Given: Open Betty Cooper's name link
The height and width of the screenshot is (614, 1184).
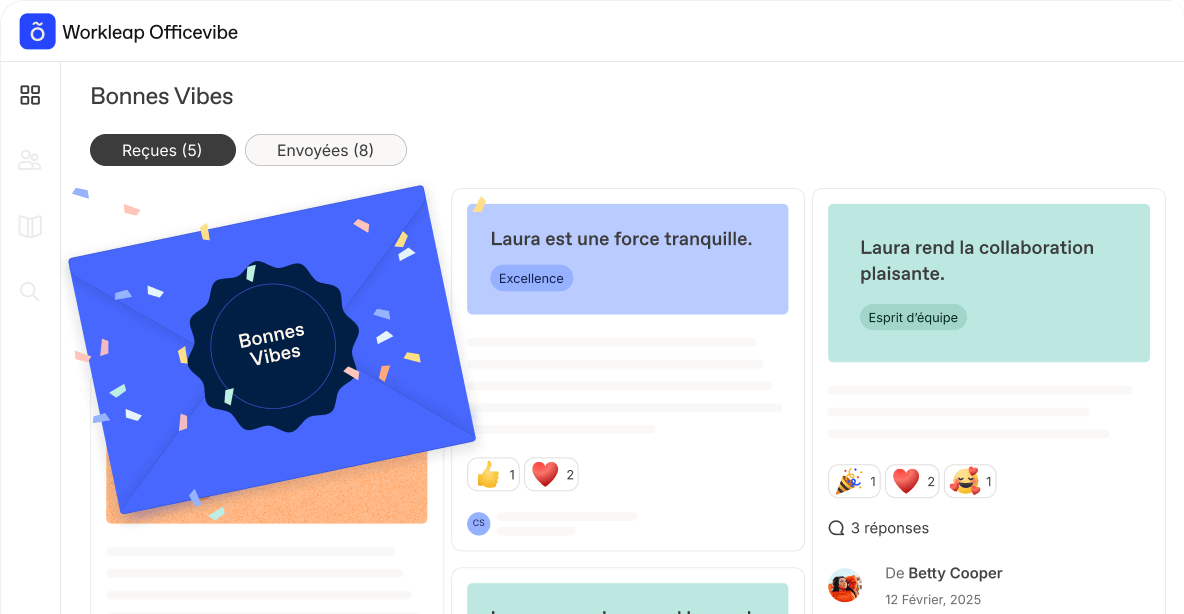Looking at the screenshot, I should point(955,573).
